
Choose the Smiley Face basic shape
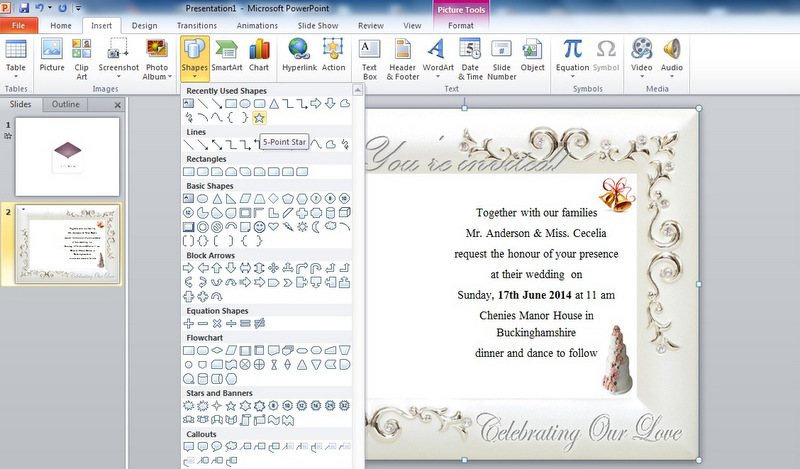259,227
